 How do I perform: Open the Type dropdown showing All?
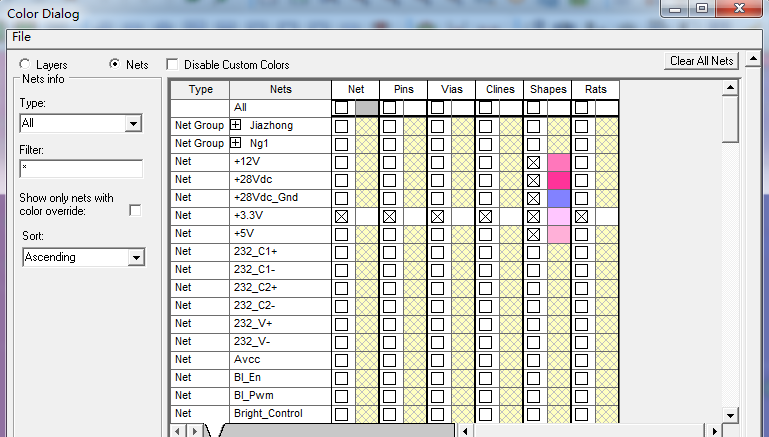tap(81, 123)
